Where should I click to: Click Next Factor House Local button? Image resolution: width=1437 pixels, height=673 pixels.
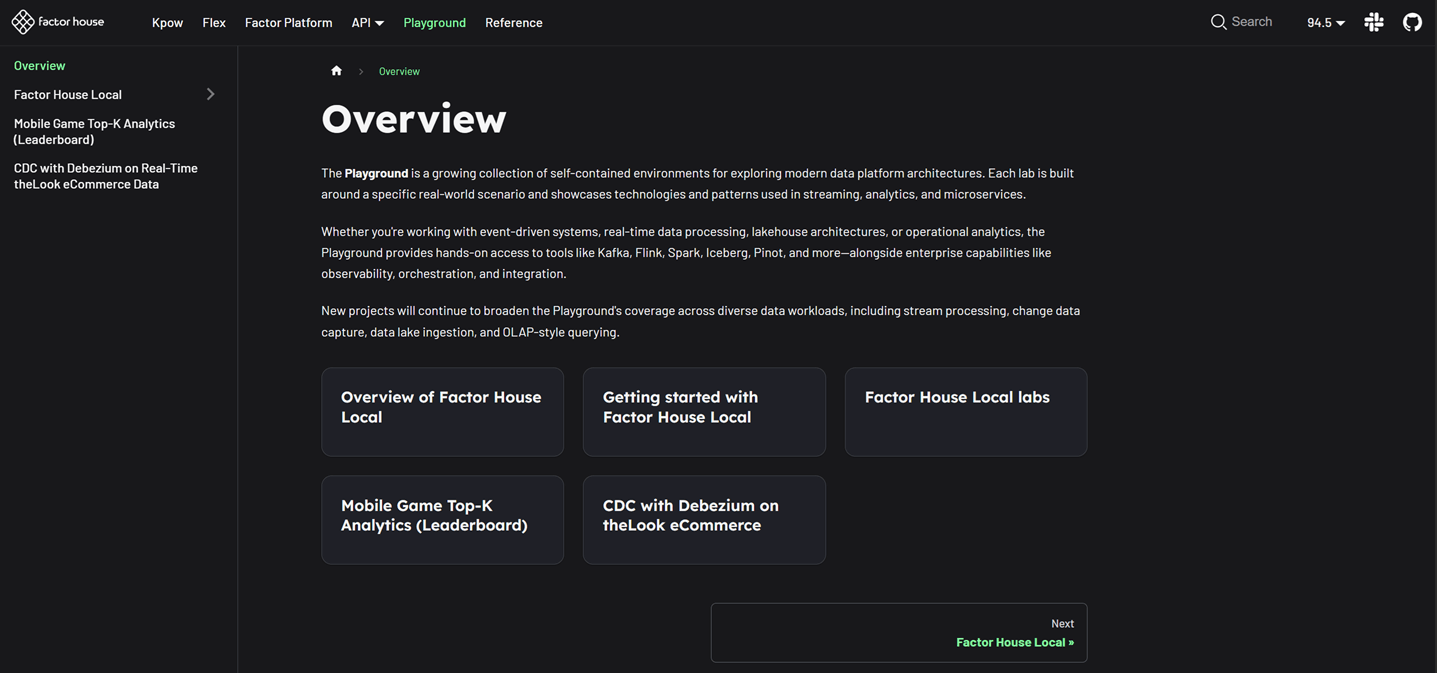[898, 632]
